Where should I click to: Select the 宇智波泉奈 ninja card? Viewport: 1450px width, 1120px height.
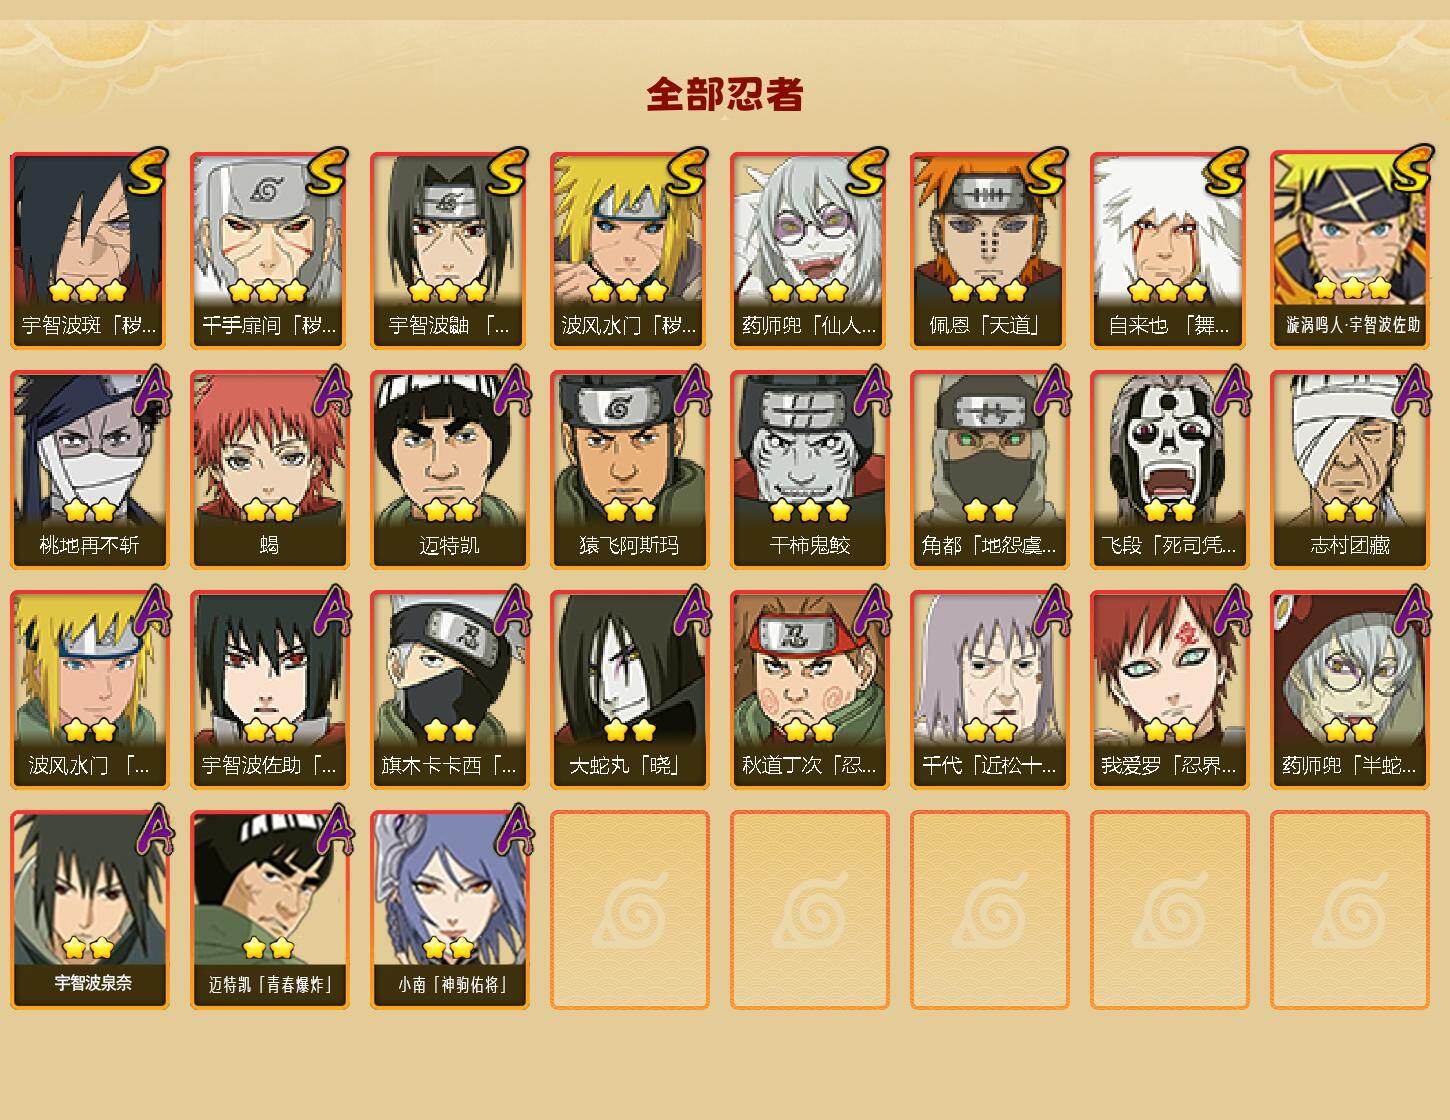click(88, 910)
